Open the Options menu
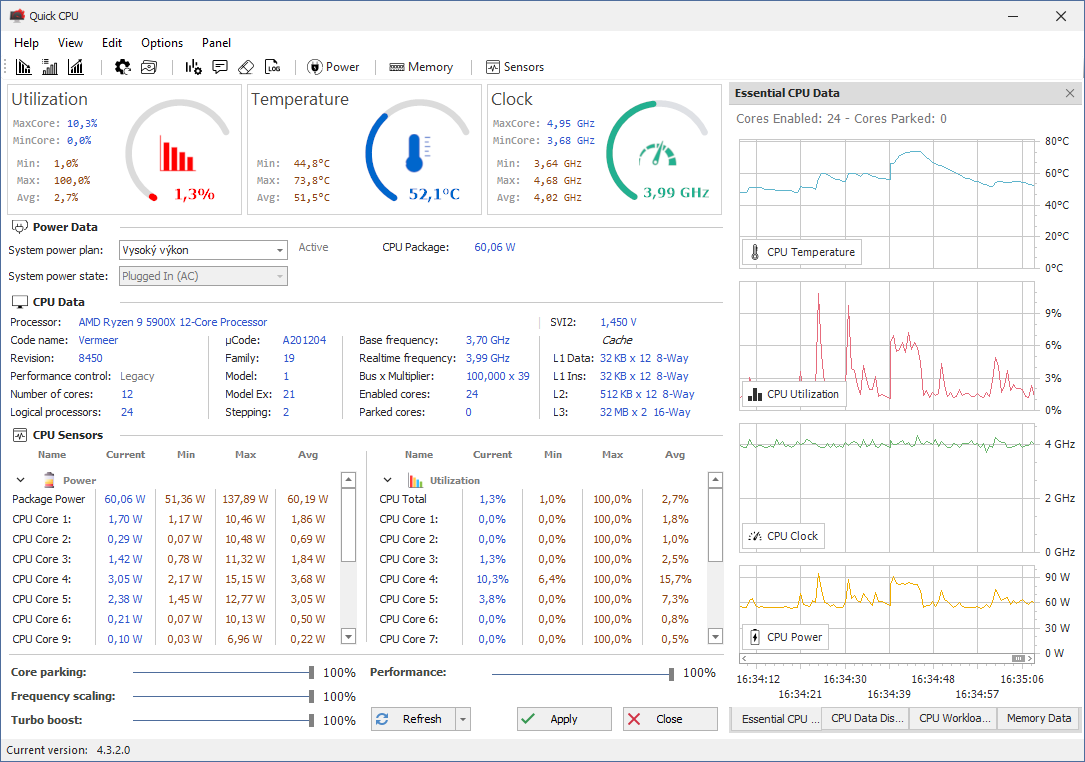 pyautogui.click(x=162, y=43)
